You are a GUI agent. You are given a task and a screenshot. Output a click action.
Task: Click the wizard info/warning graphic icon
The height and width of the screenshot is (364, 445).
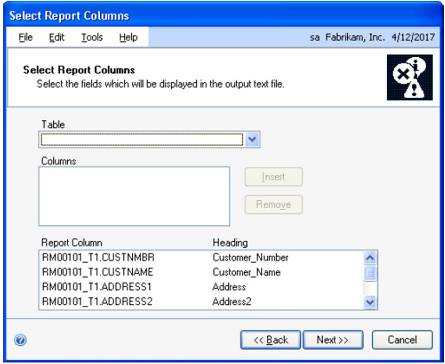pyautogui.click(x=410, y=77)
